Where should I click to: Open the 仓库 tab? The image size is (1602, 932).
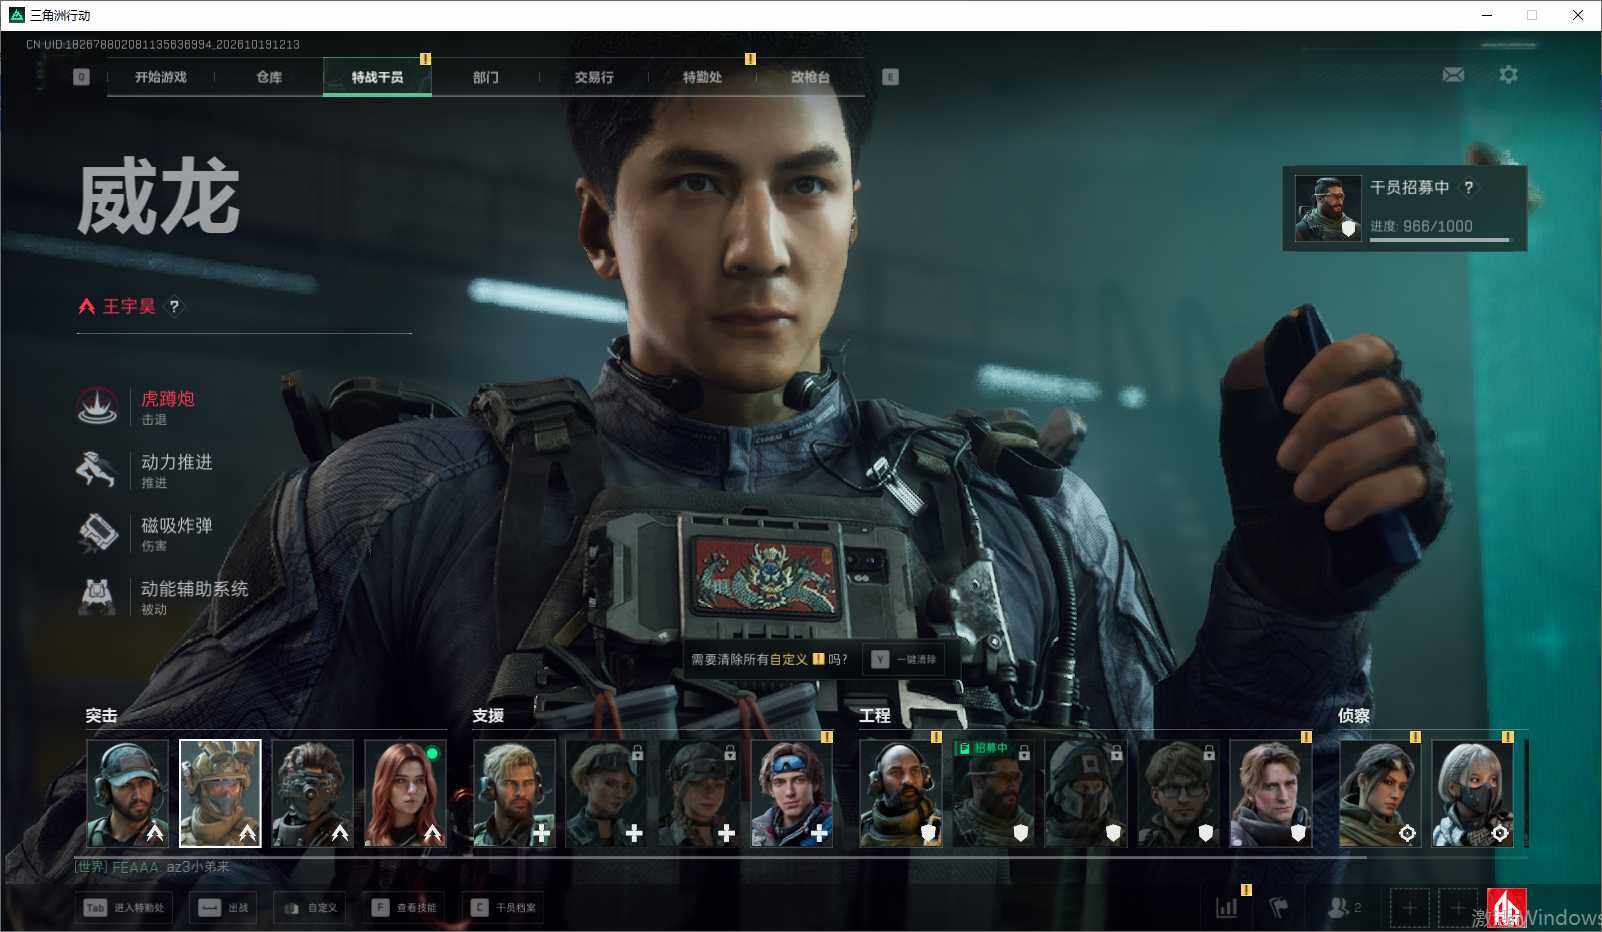269,77
